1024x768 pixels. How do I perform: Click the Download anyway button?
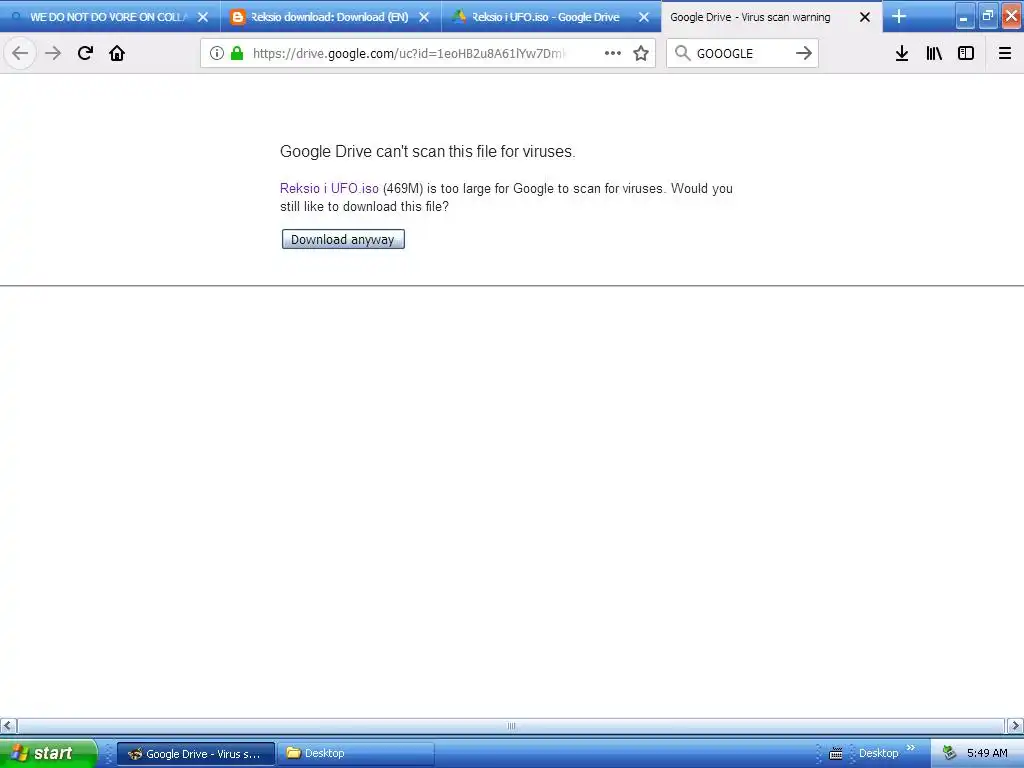click(343, 239)
